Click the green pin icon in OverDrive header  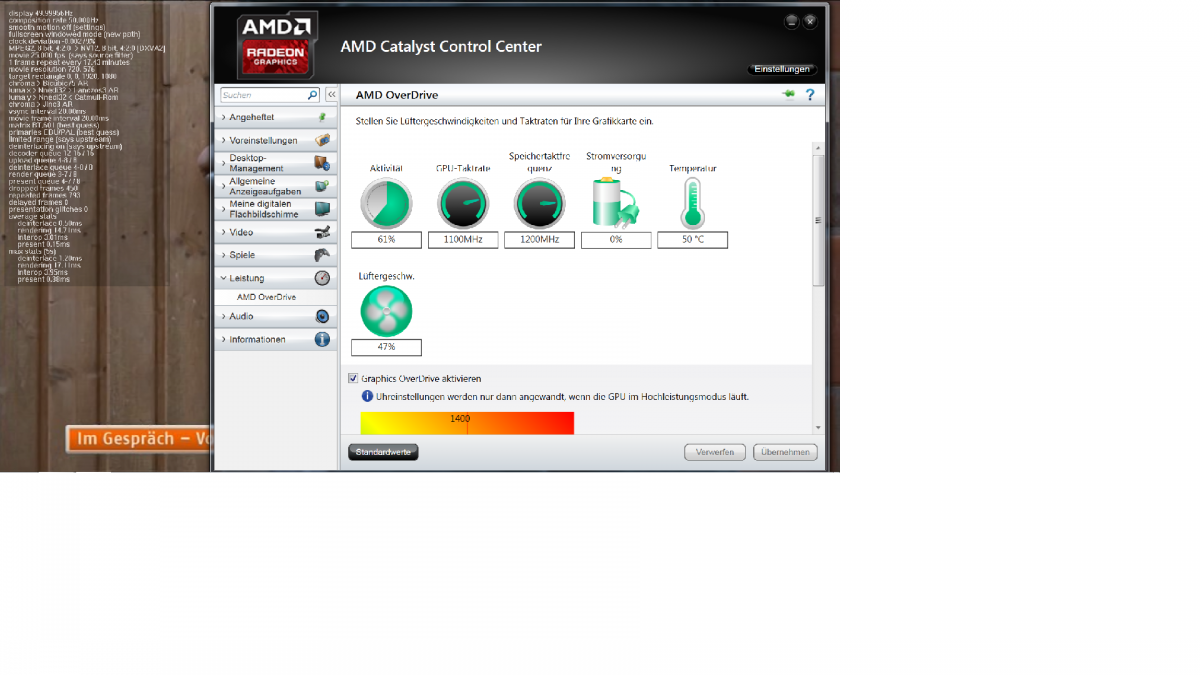tap(789, 94)
